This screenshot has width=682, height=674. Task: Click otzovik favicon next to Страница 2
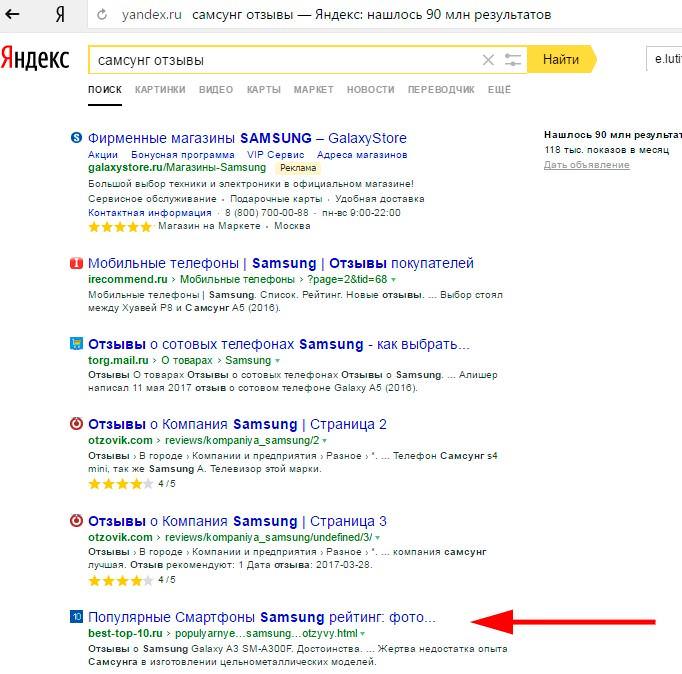76,424
